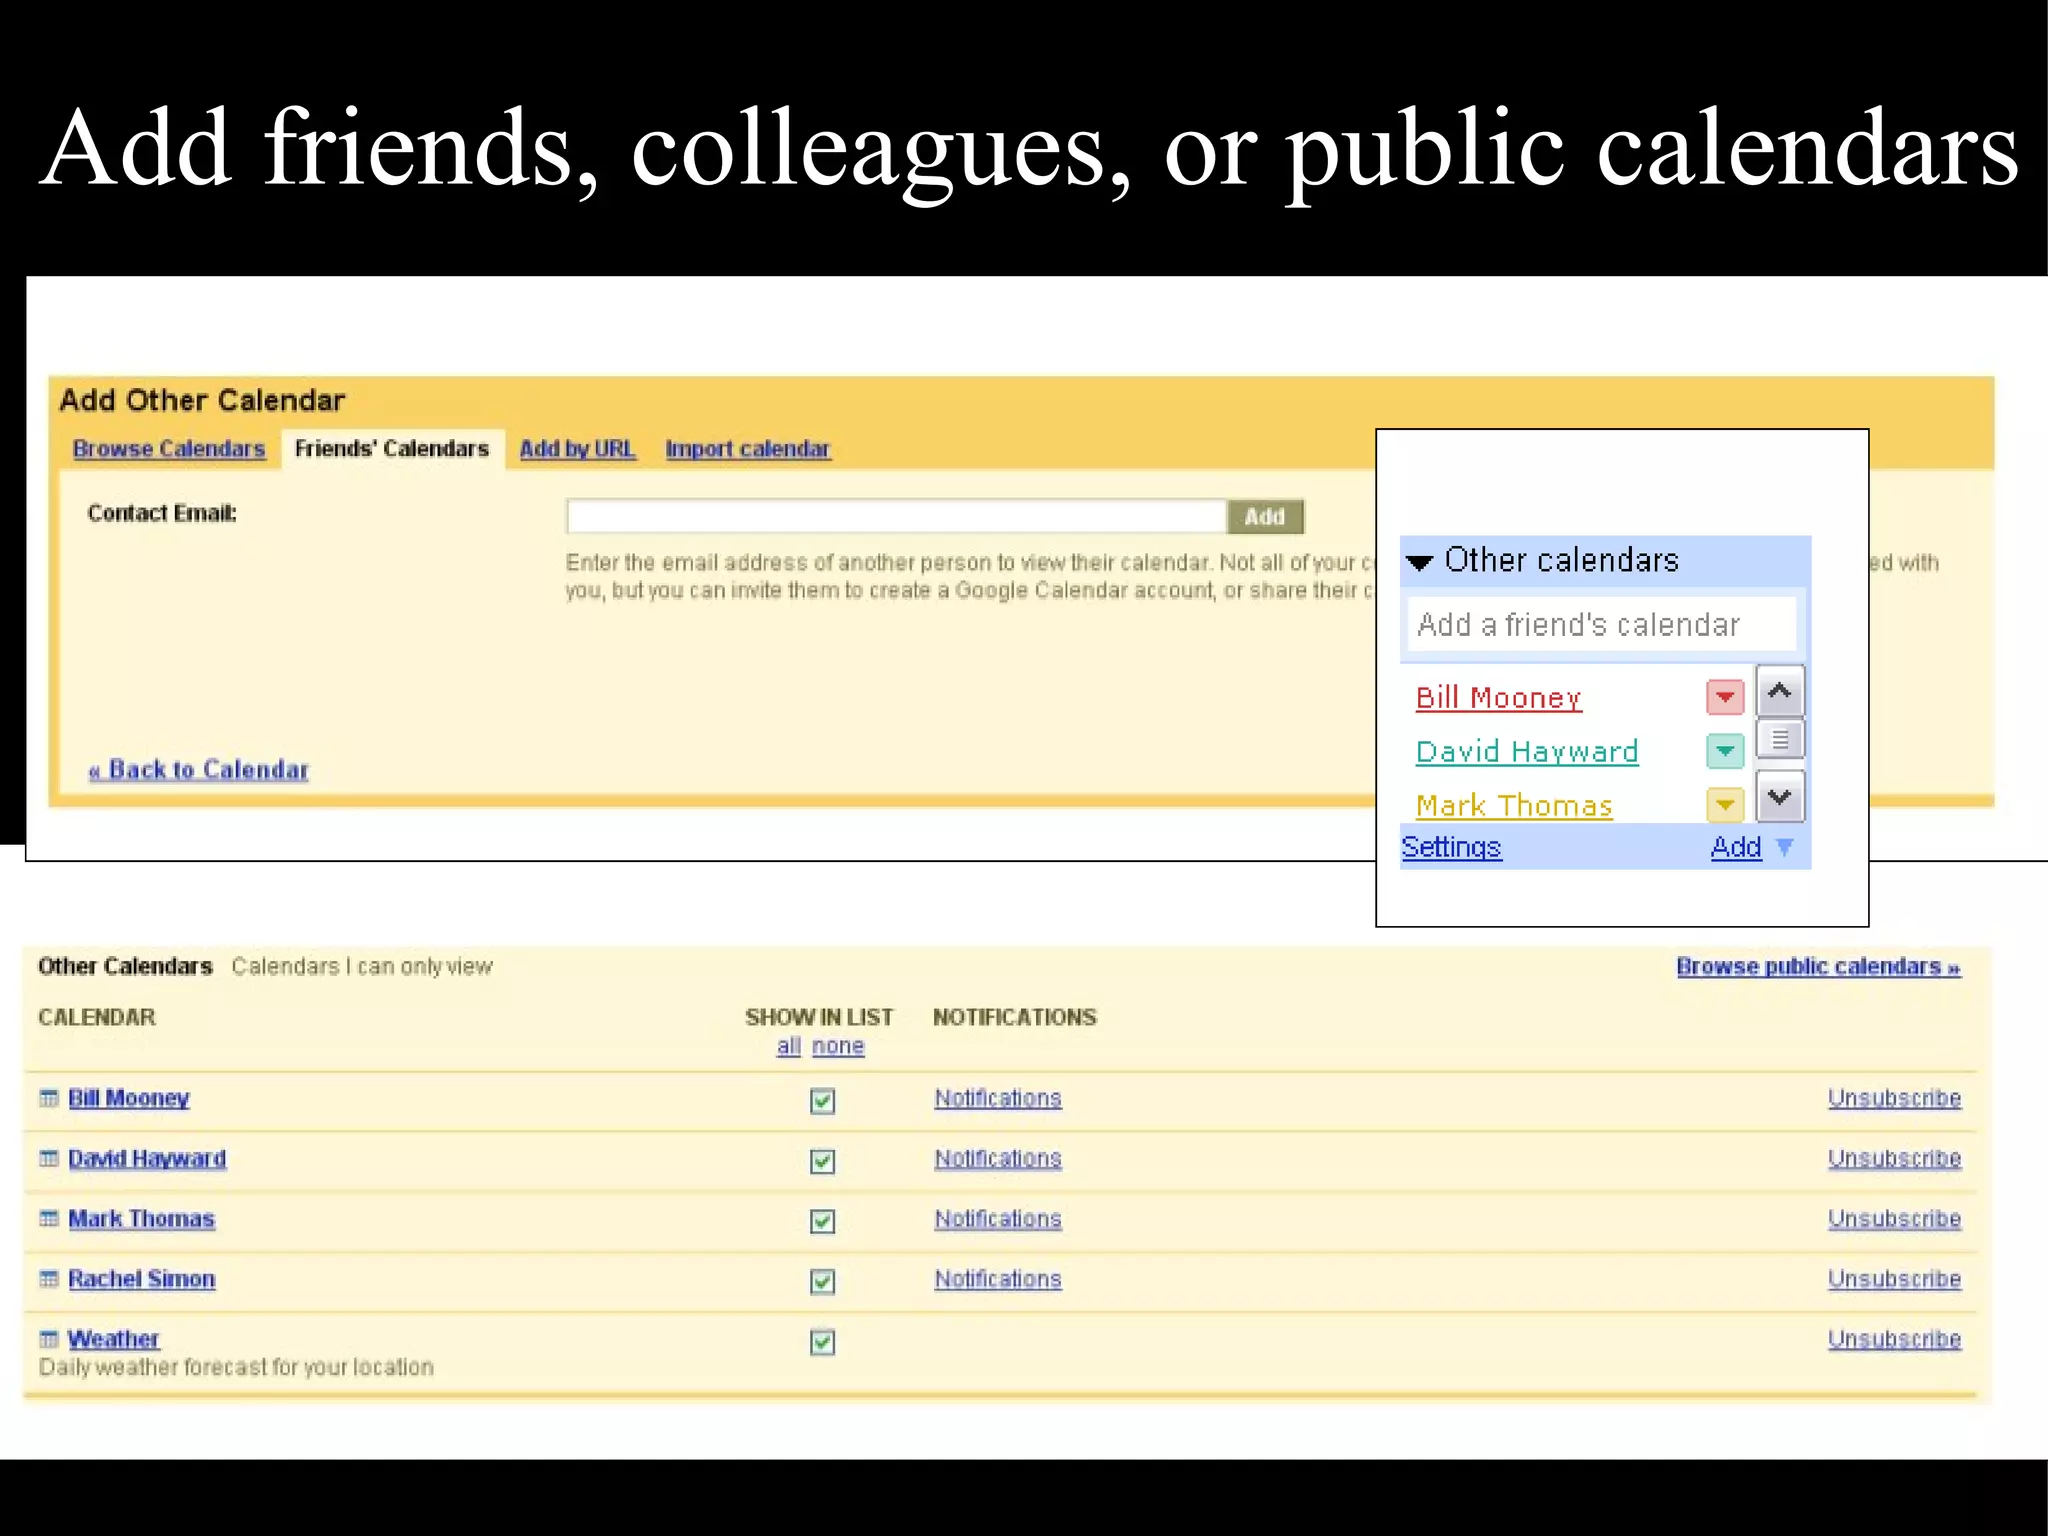The width and height of the screenshot is (2048, 1536).
Task: Unsubscribe from David Hayward calendar
Action: pyautogui.click(x=1895, y=1158)
